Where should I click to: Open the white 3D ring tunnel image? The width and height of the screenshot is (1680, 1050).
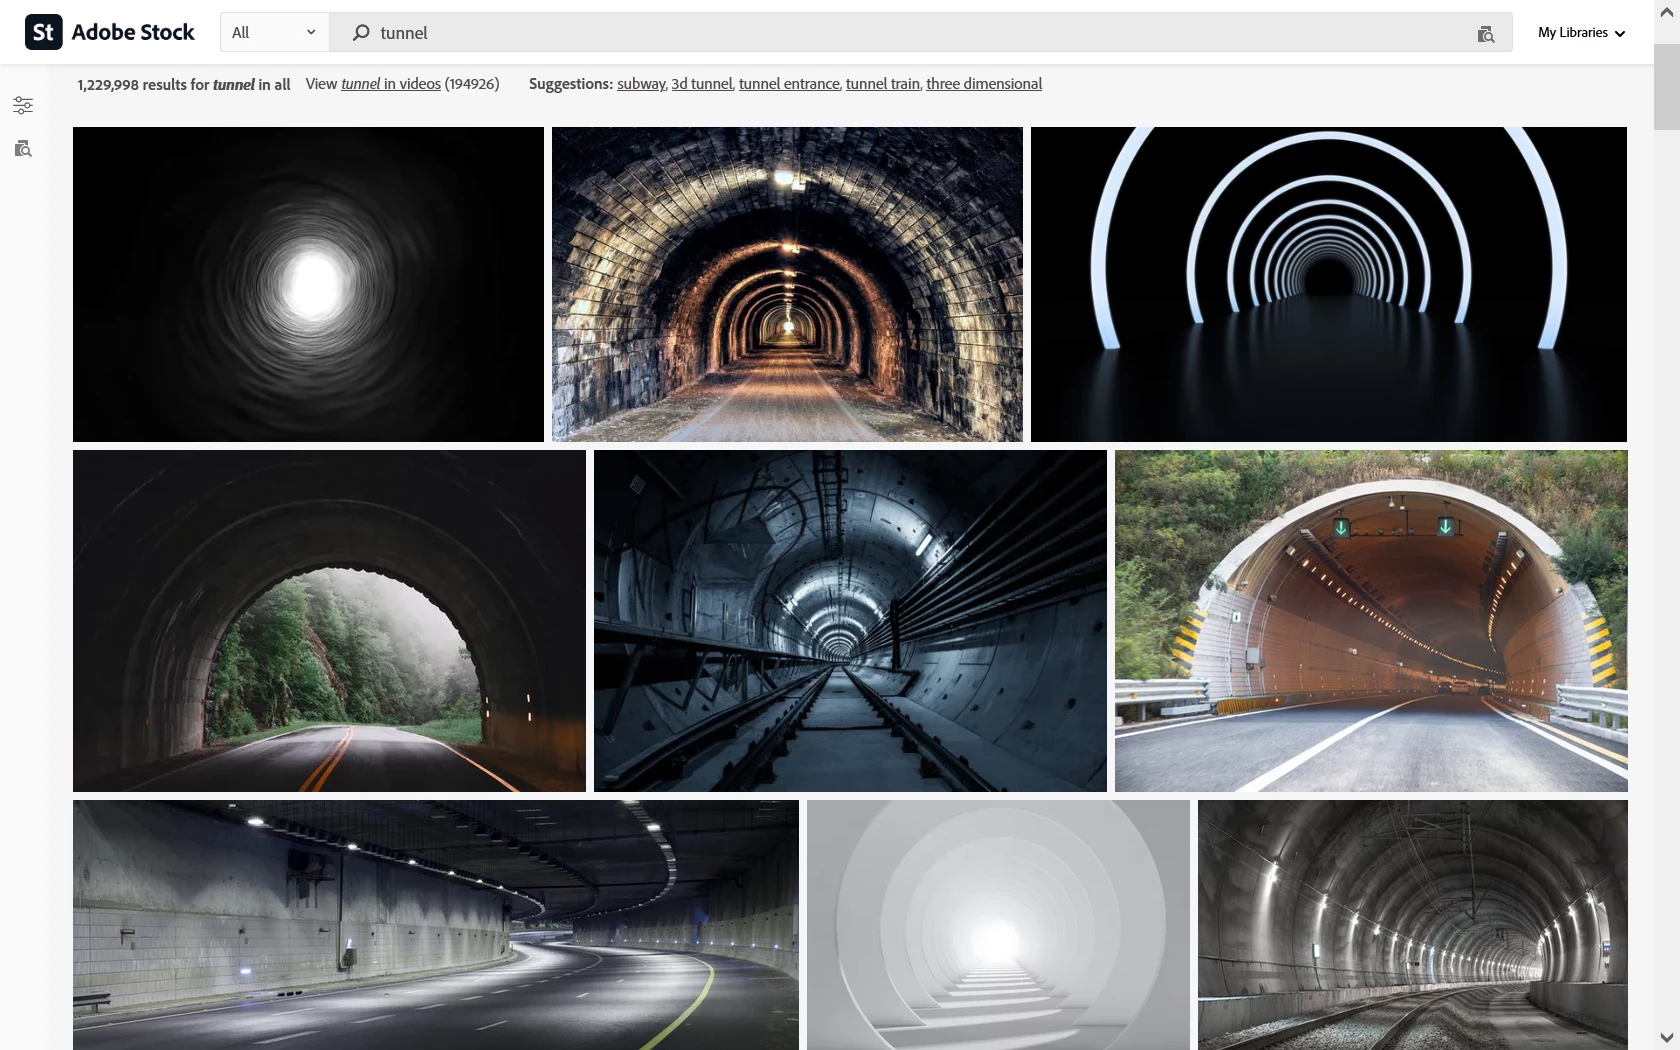coord(998,925)
